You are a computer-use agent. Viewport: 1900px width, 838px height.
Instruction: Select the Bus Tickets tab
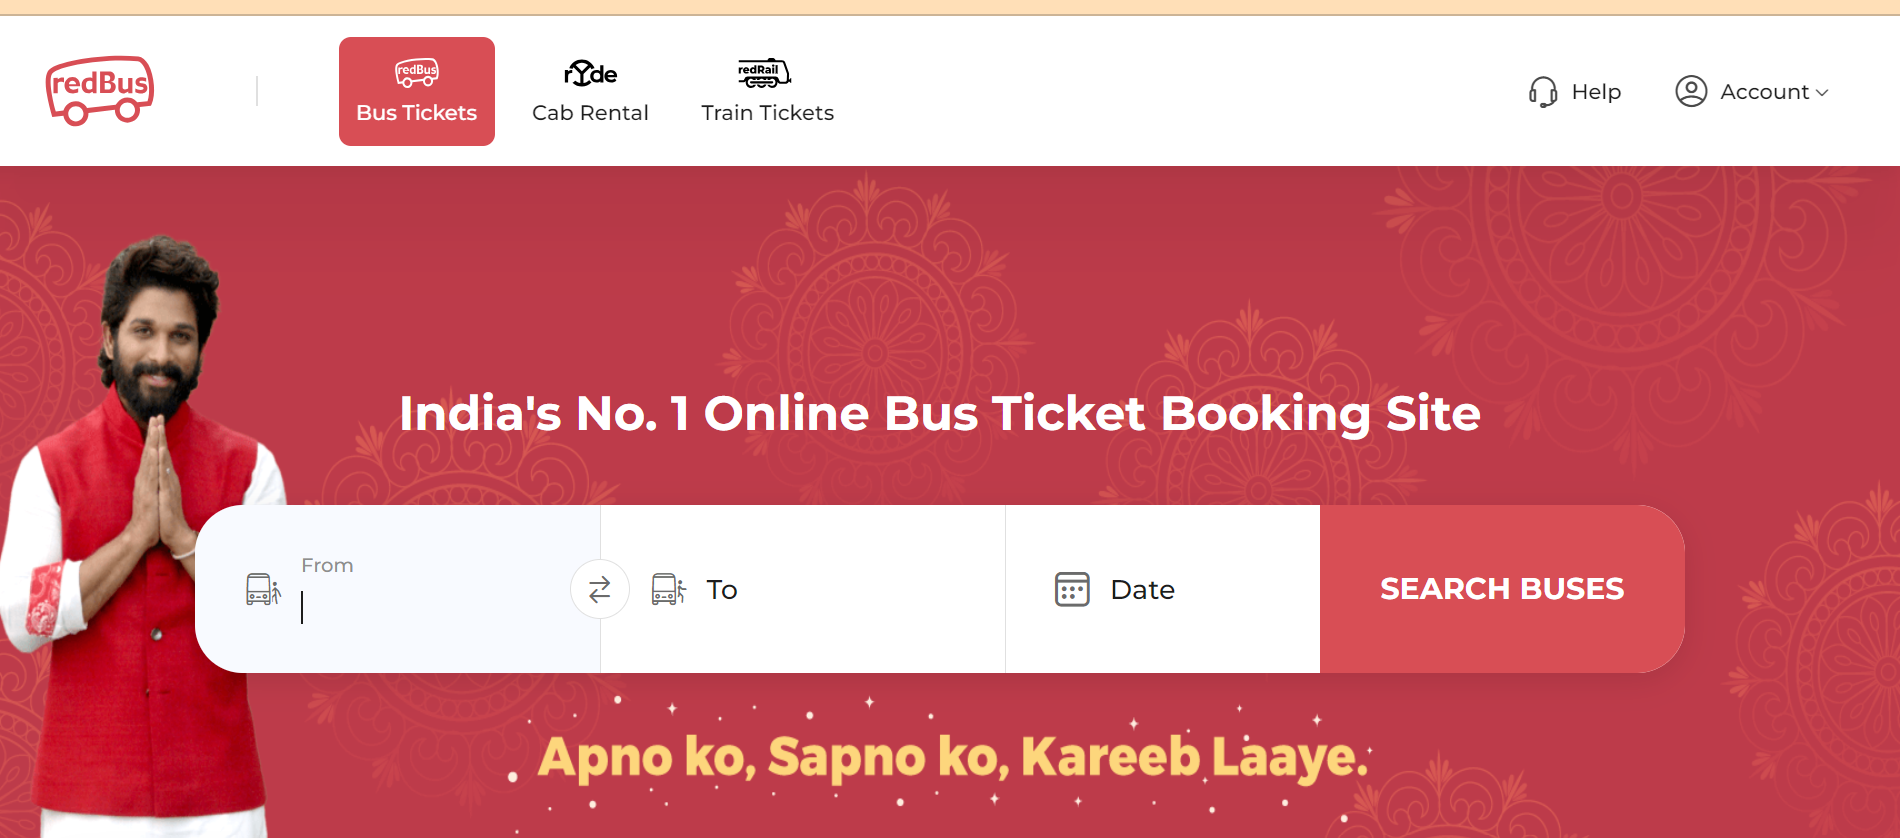click(x=417, y=91)
